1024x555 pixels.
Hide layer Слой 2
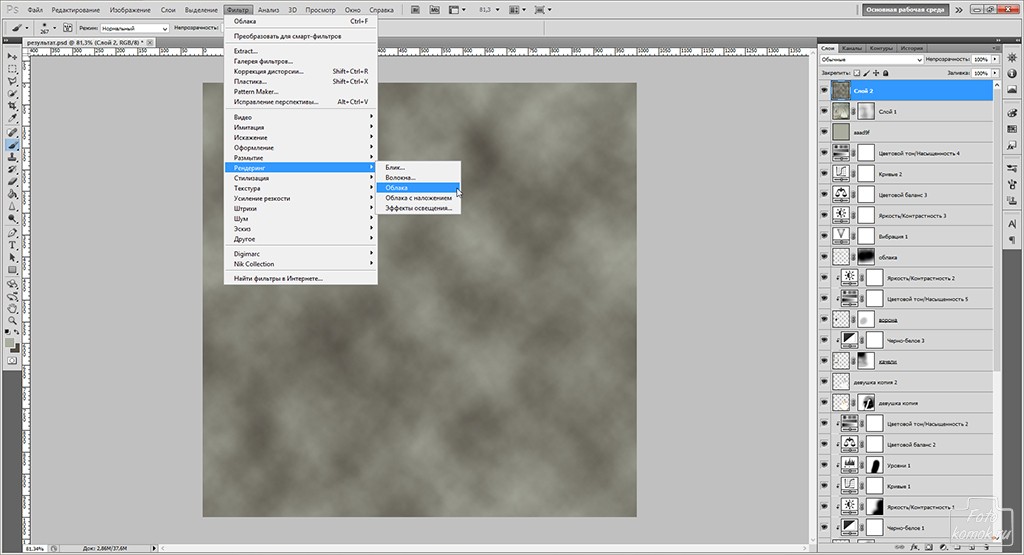pos(824,91)
